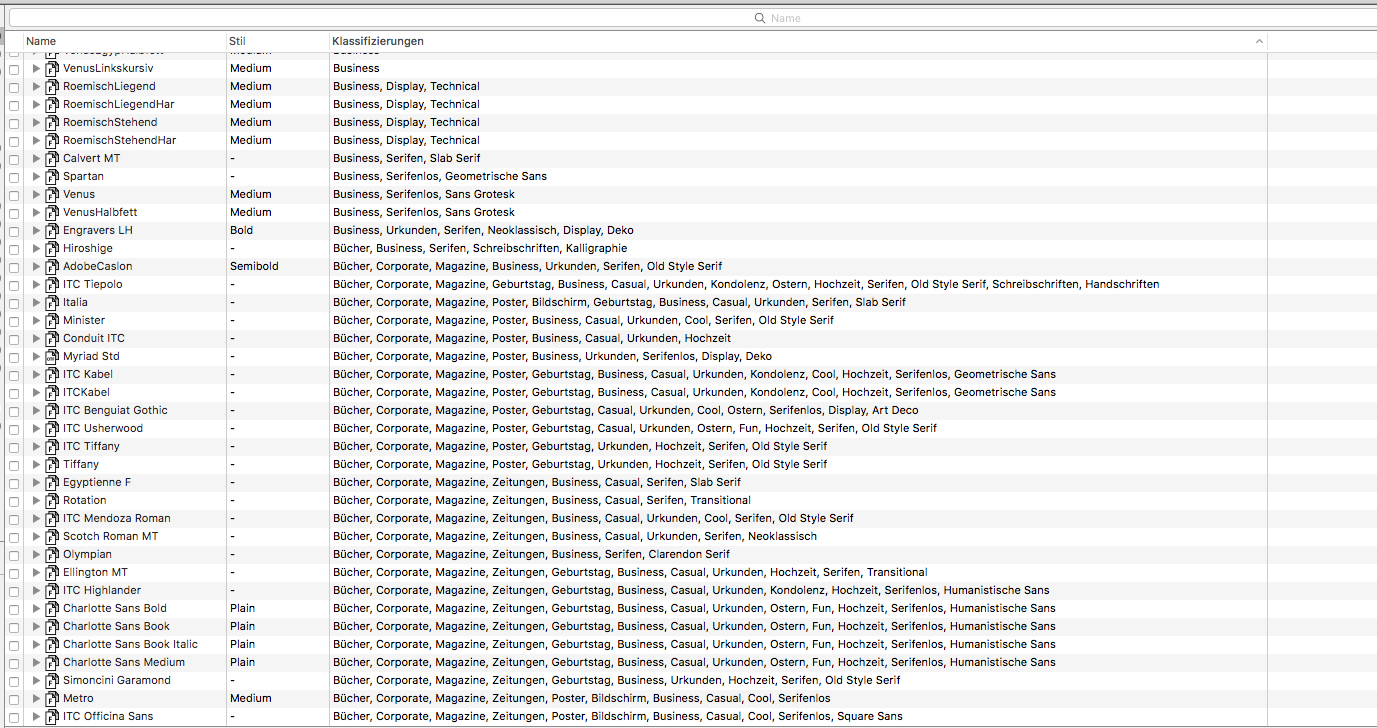This screenshot has height=728, width=1377.
Task: Expand the Charlotte Sans Bold row
Action: point(36,608)
